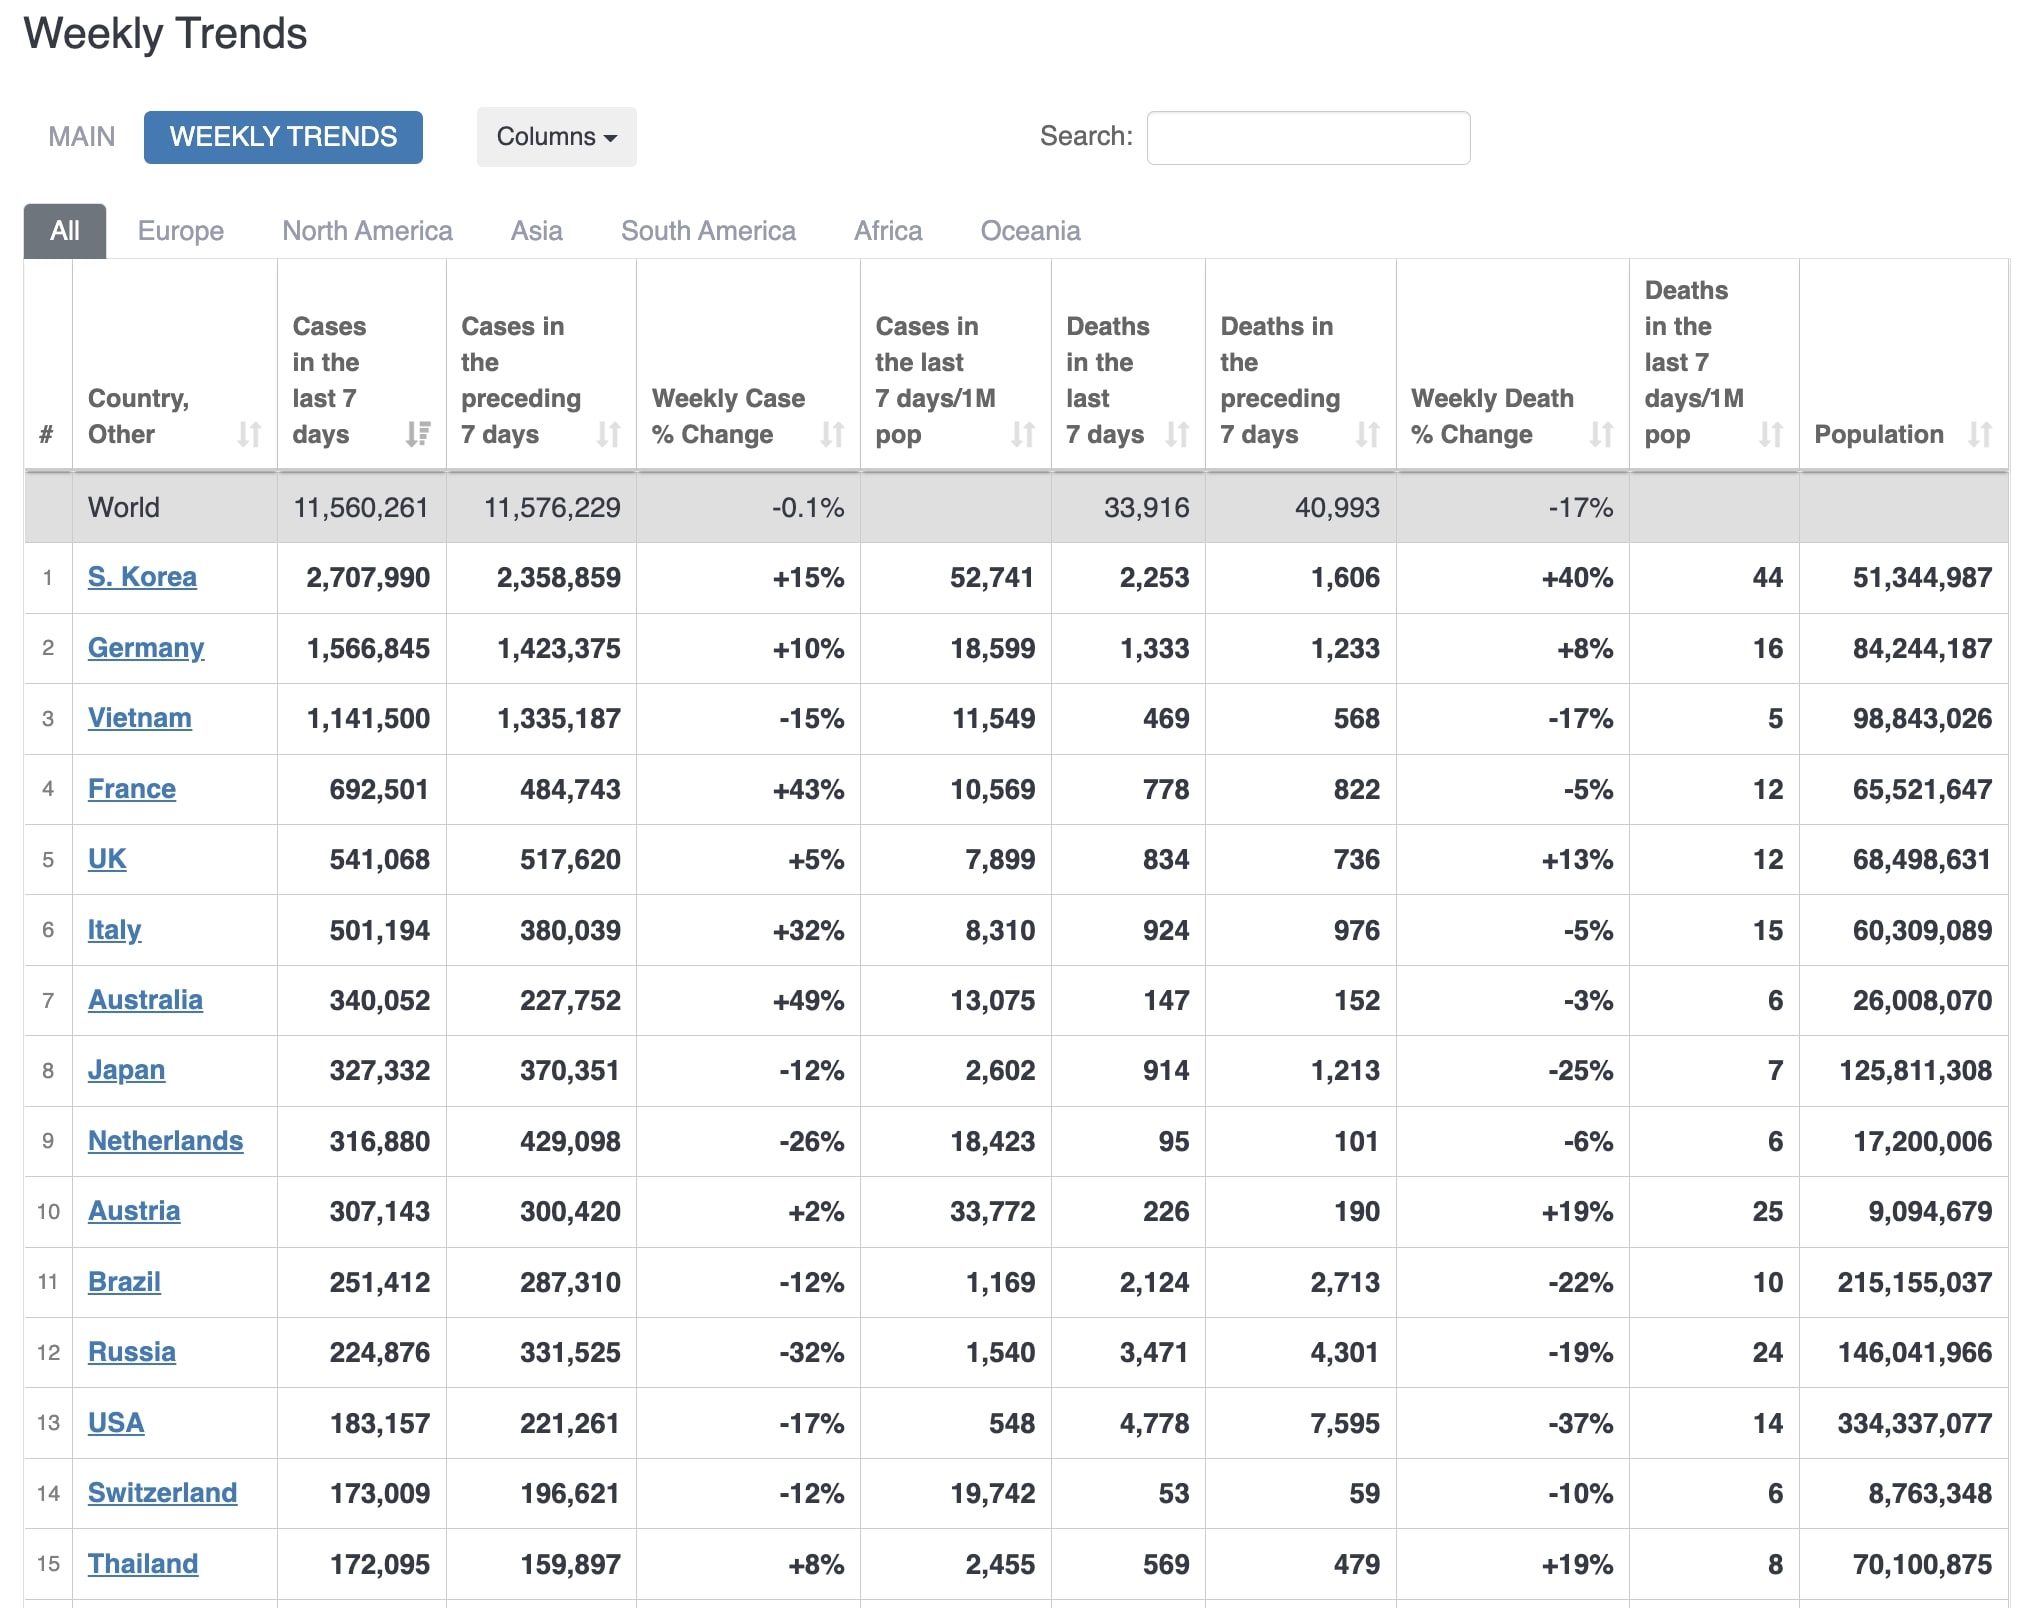The image size is (2032, 1608).
Task: Select the World summary row
Action: (x=124, y=507)
